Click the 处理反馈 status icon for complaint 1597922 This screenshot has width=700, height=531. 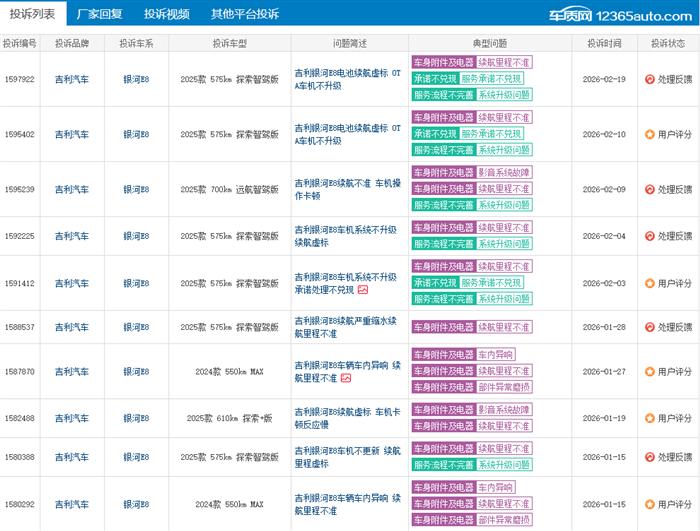[649, 78]
